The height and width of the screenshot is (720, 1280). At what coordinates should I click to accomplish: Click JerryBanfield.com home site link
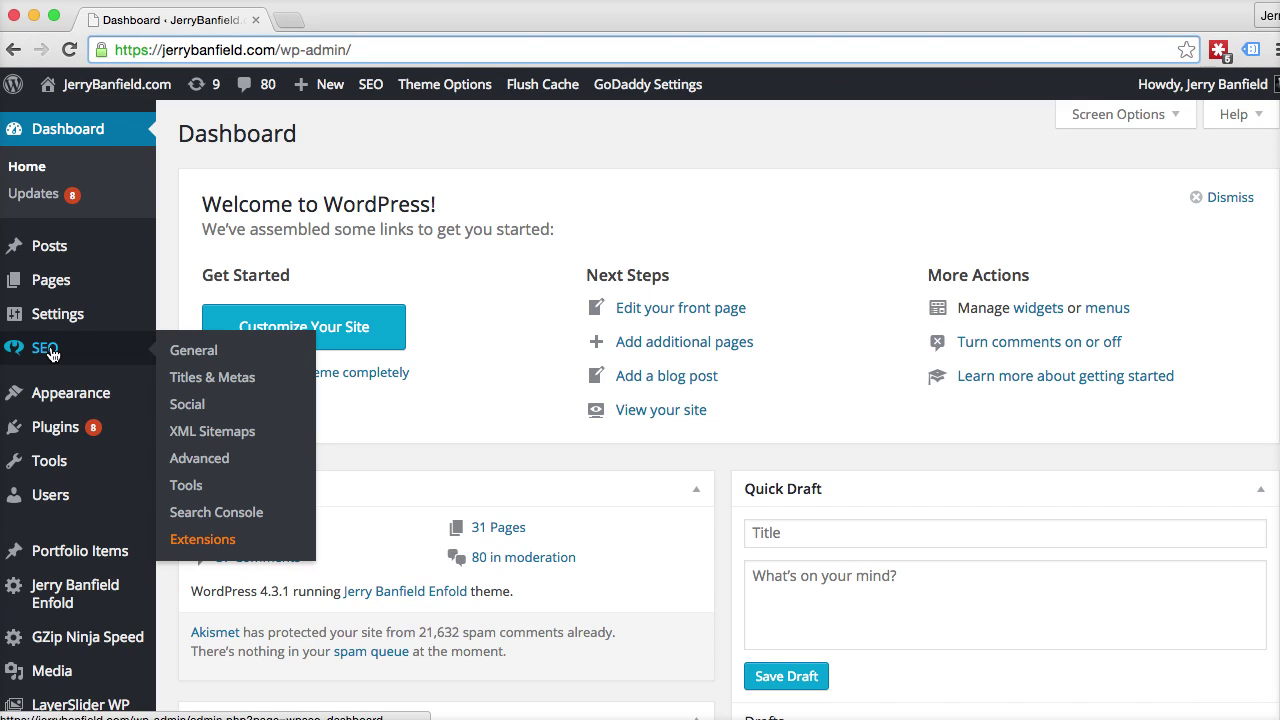coord(106,84)
